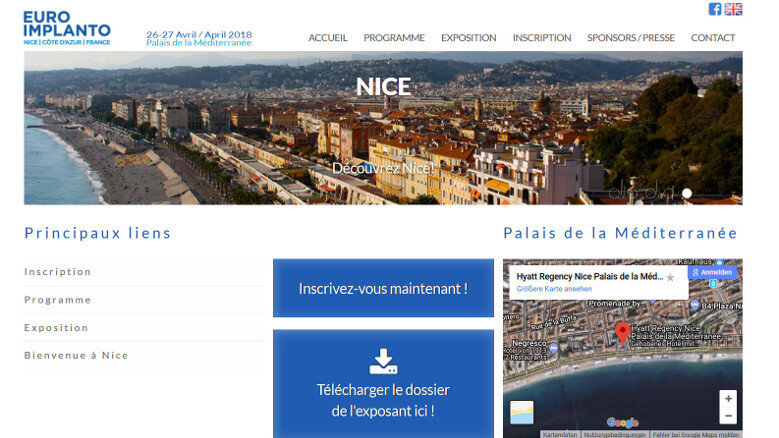
Task: Open the INSCRIPTION menu item
Action: point(542,38)
